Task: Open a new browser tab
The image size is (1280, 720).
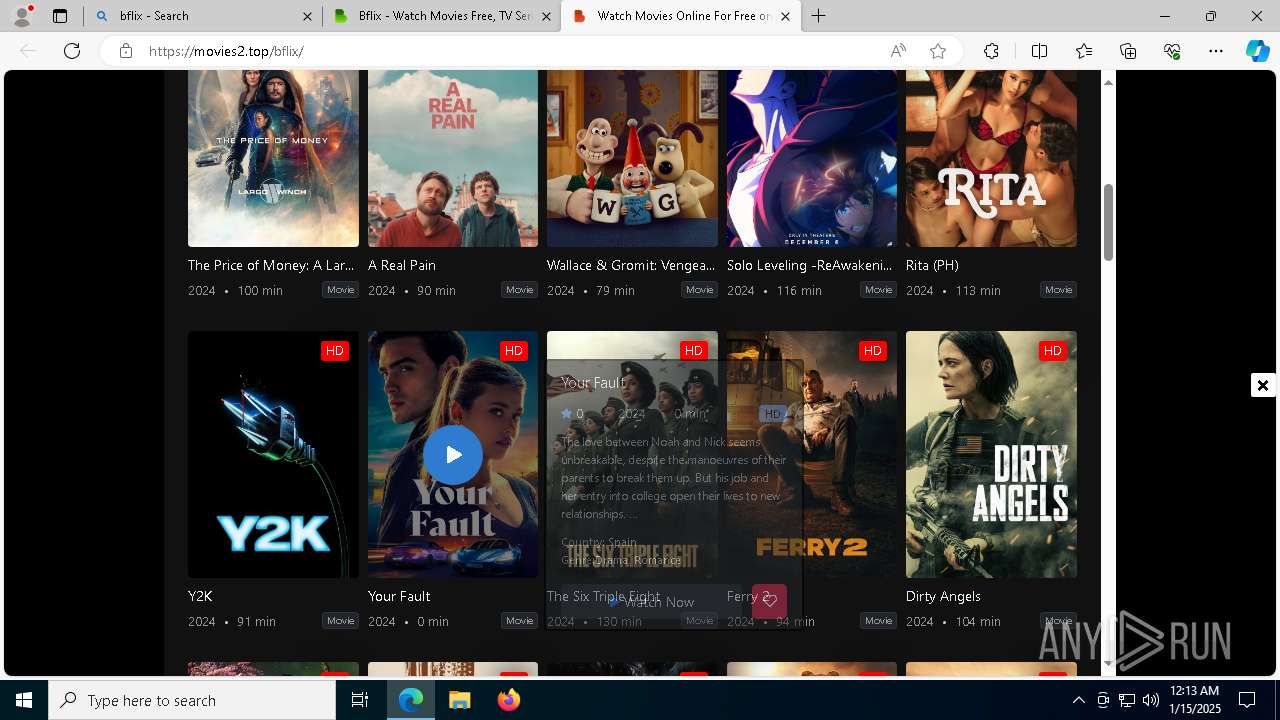Action: click(818, 16)
